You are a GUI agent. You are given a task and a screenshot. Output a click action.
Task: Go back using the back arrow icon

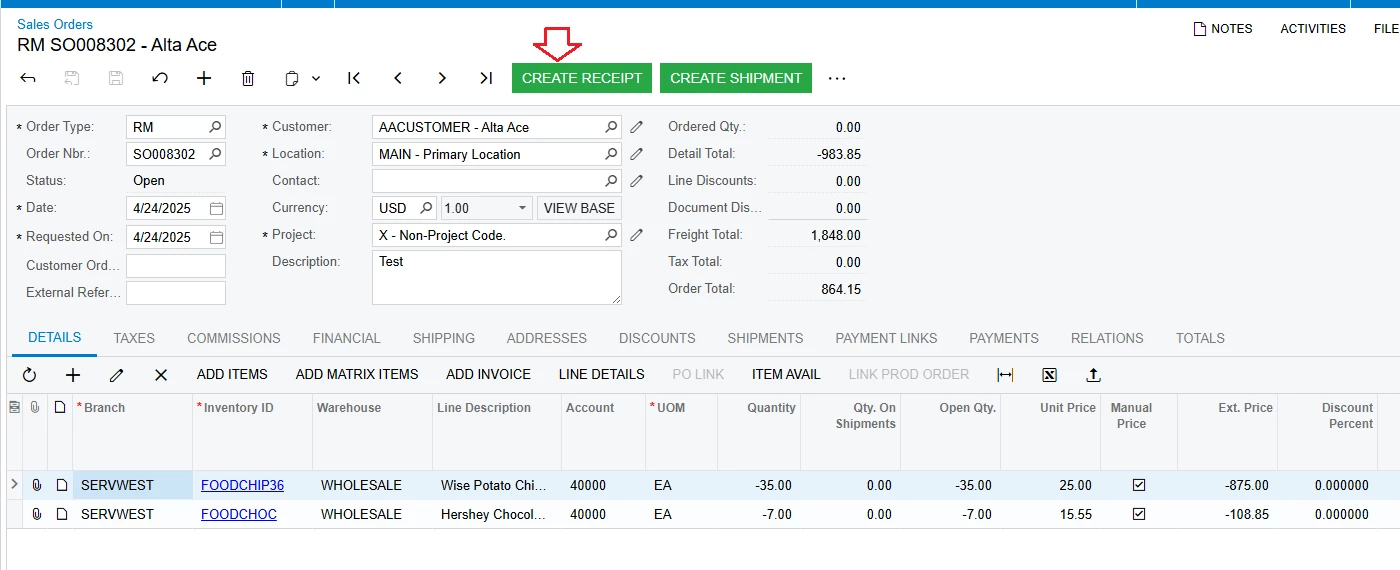tap(28, 78)
